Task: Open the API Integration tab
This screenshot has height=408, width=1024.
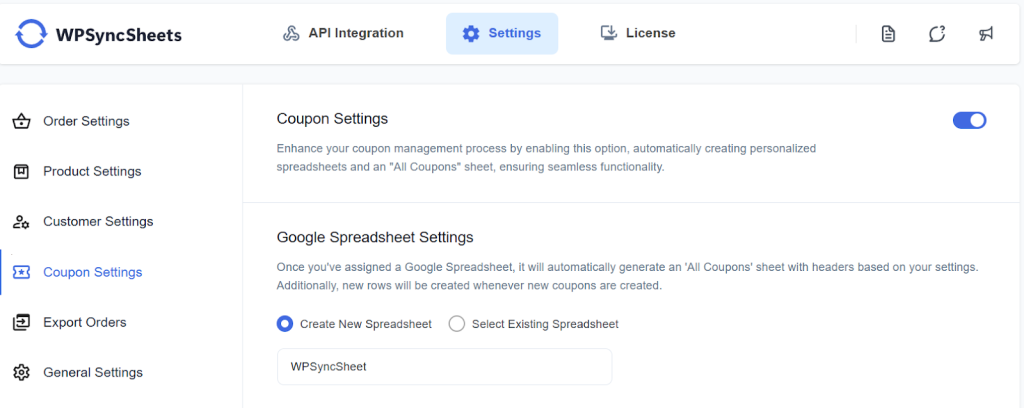Action: (343, 33)
